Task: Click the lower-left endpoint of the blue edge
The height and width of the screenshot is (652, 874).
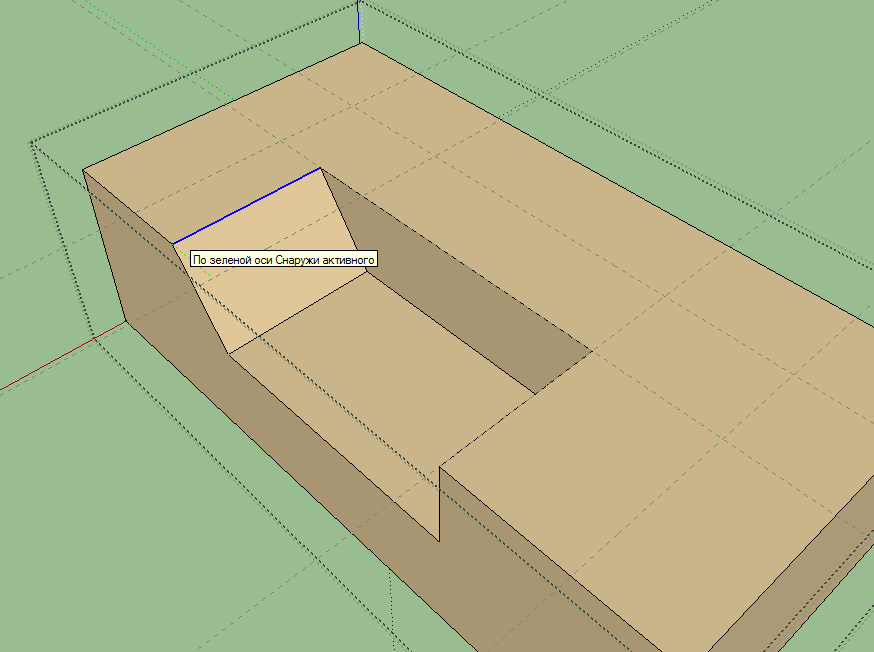Action: [x=173, y=243]
